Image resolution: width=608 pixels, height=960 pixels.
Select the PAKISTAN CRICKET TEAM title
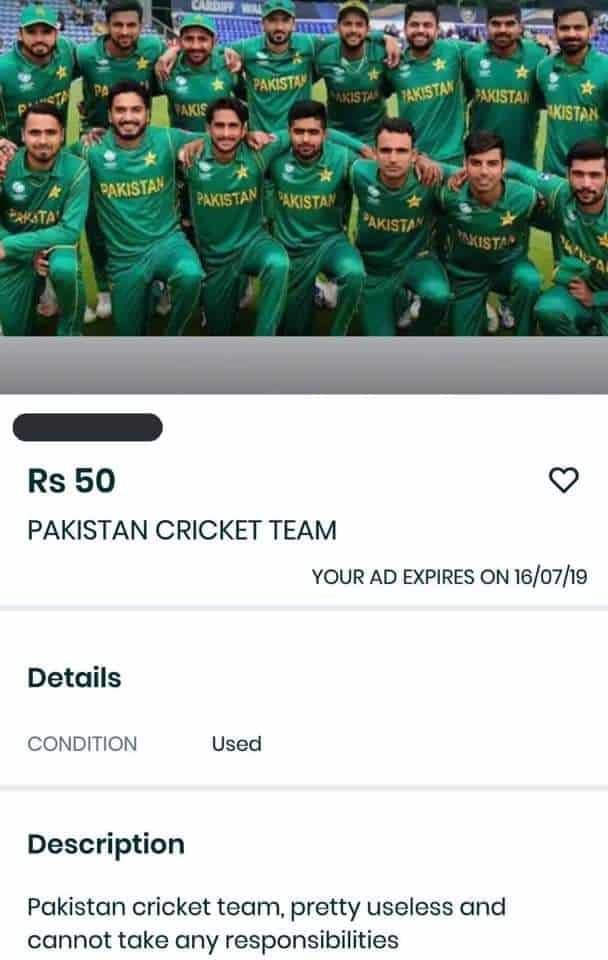point(182,530)
